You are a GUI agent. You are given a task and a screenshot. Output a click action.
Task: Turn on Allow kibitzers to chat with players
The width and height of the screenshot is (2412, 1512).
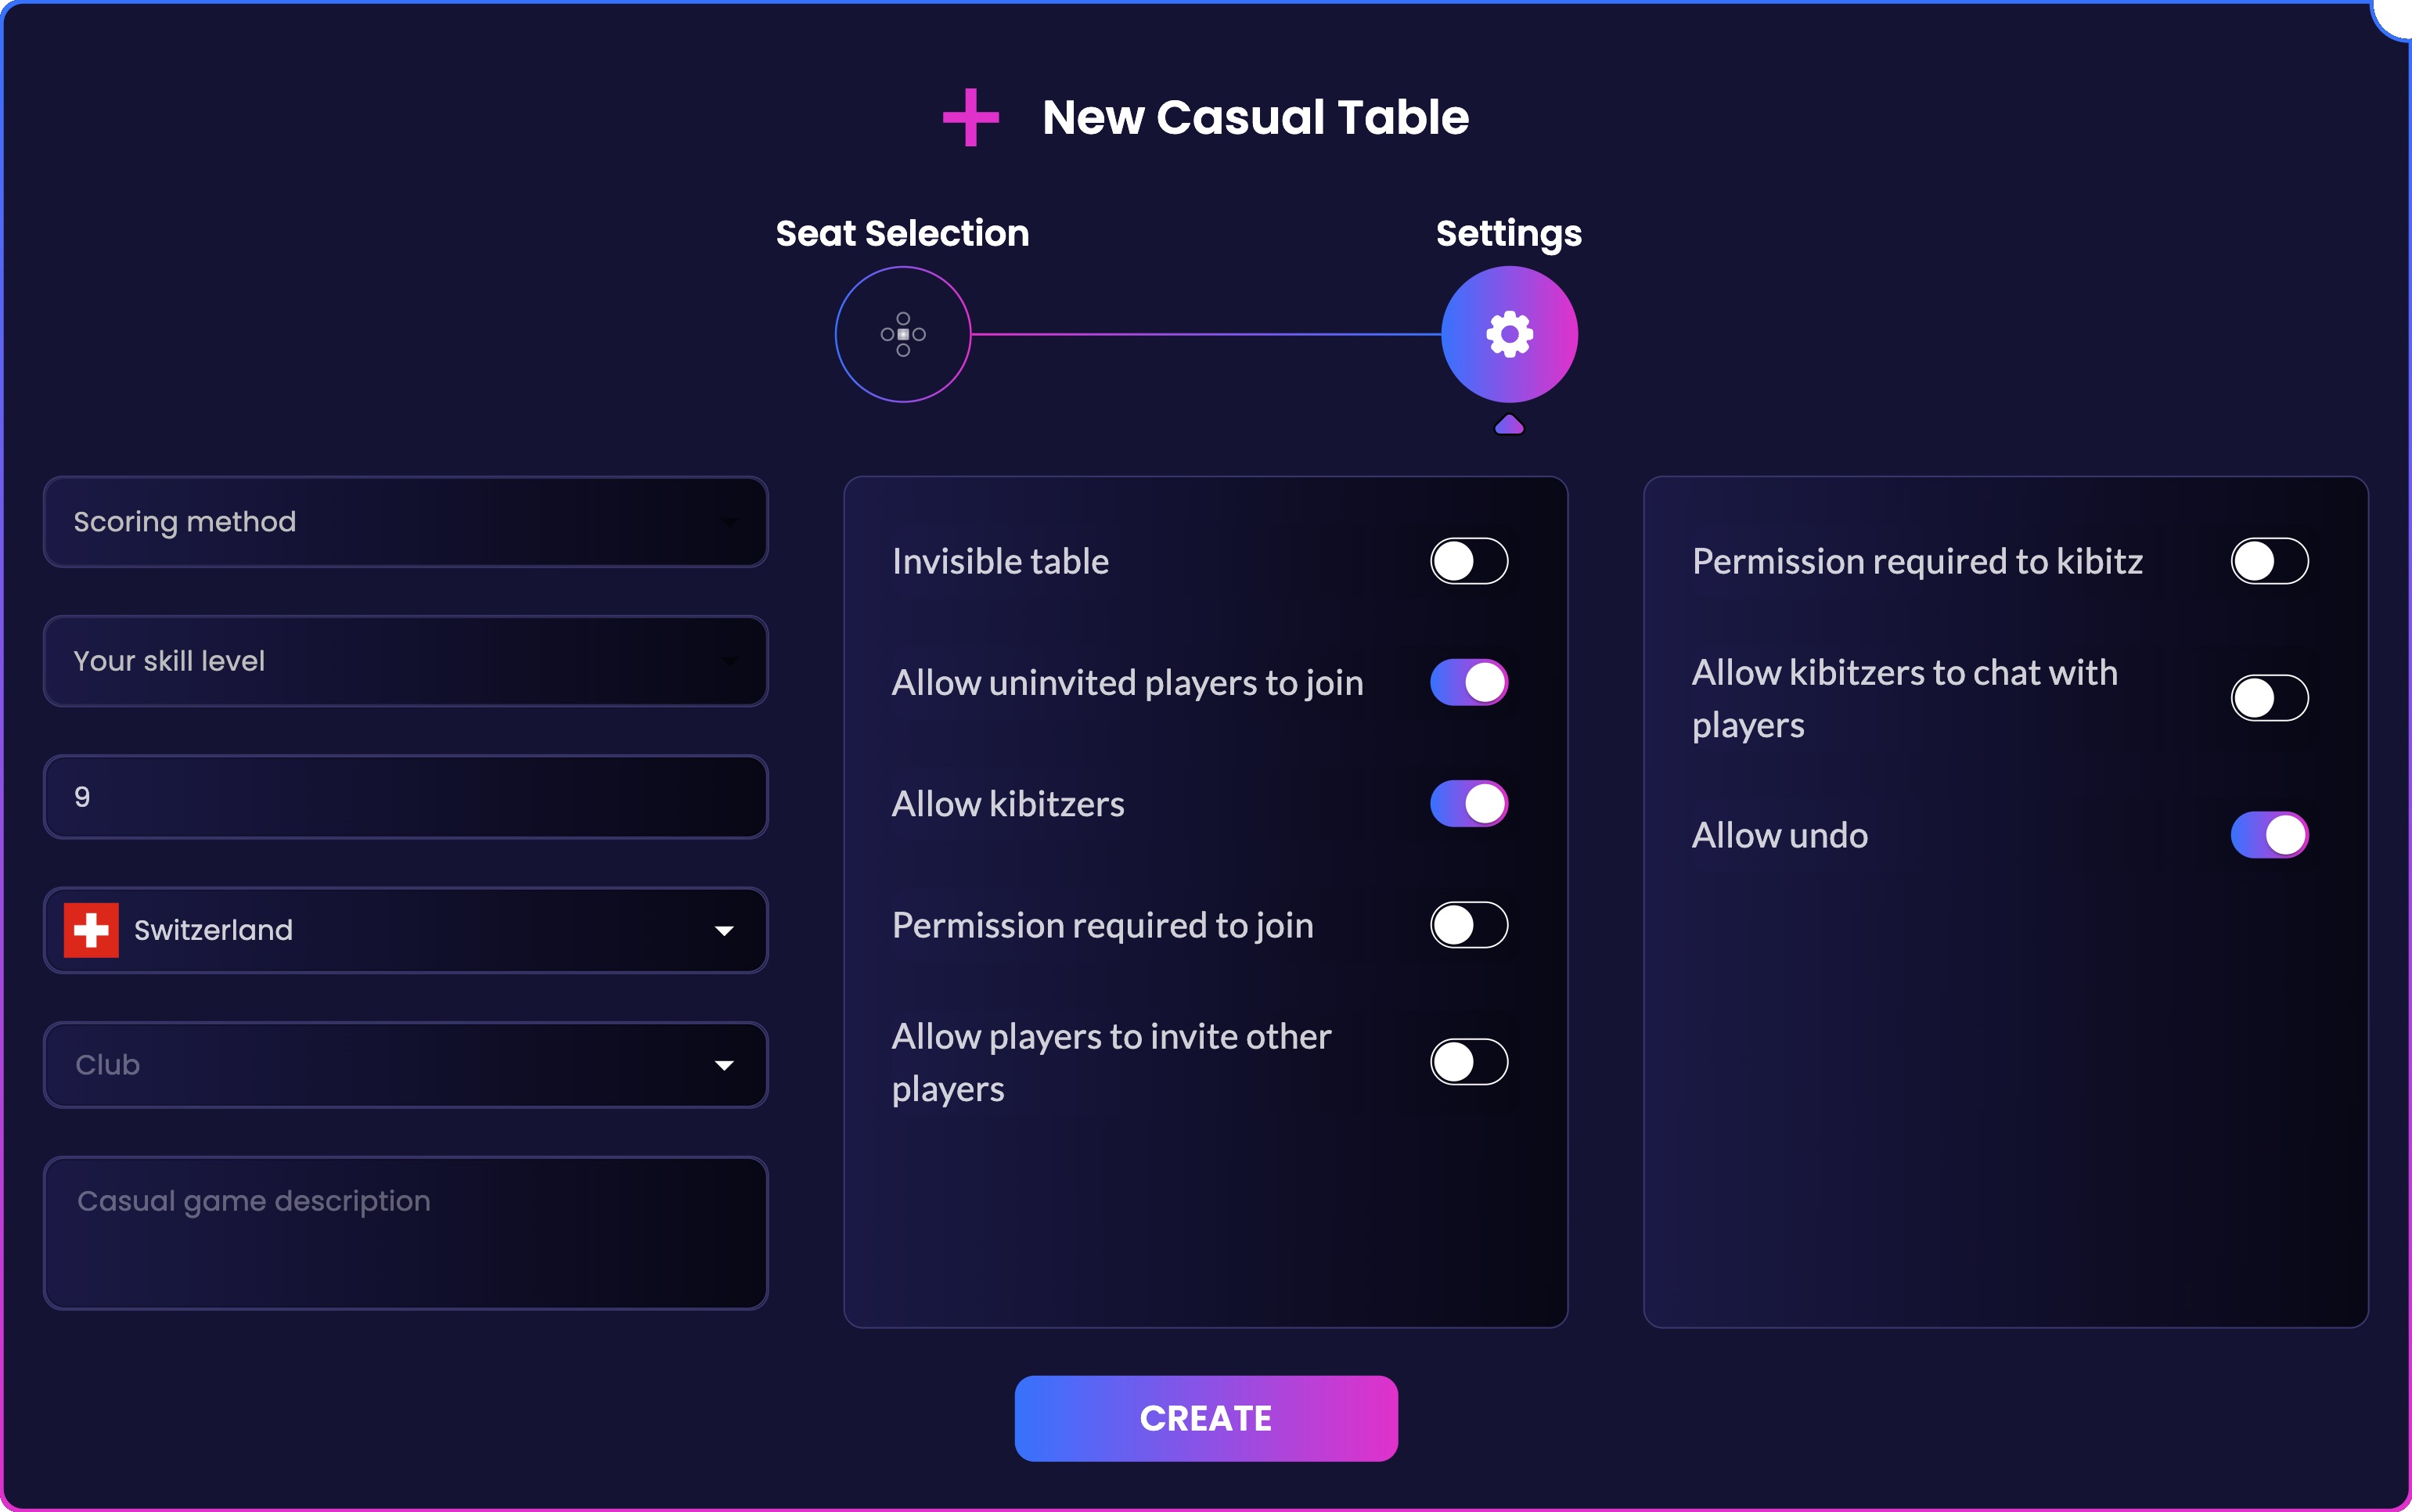point(2269,698)
